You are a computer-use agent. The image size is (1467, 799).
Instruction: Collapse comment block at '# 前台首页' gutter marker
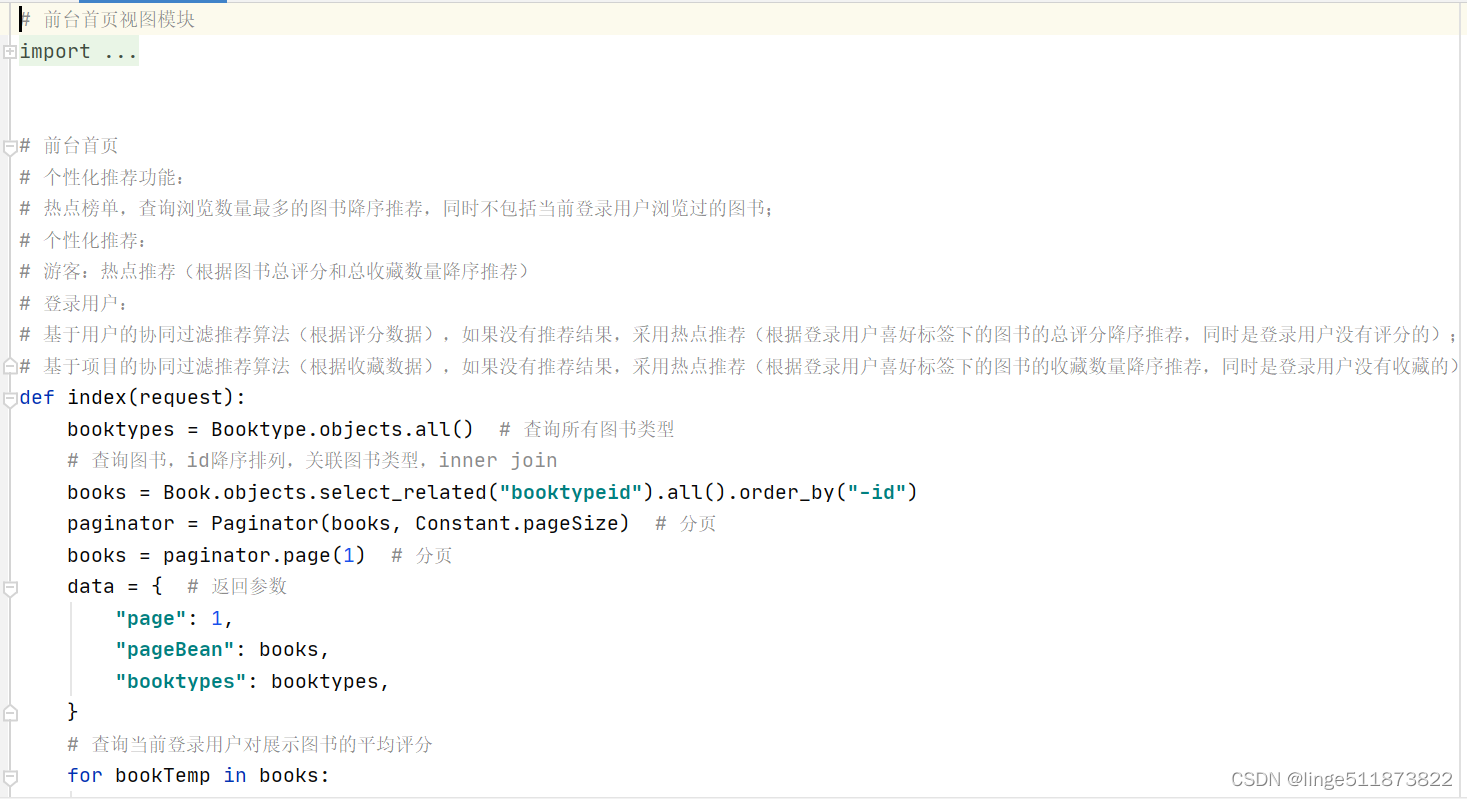click(x=9, y=146)
